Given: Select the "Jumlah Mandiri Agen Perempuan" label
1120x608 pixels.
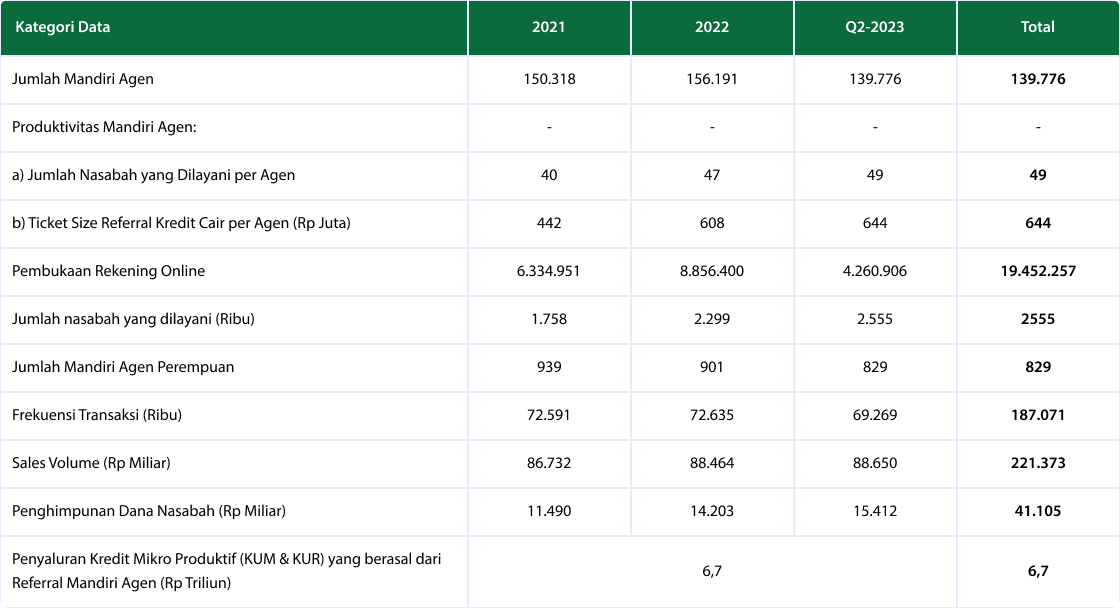Looking at the screenshot, I should [x=123, y=367].
